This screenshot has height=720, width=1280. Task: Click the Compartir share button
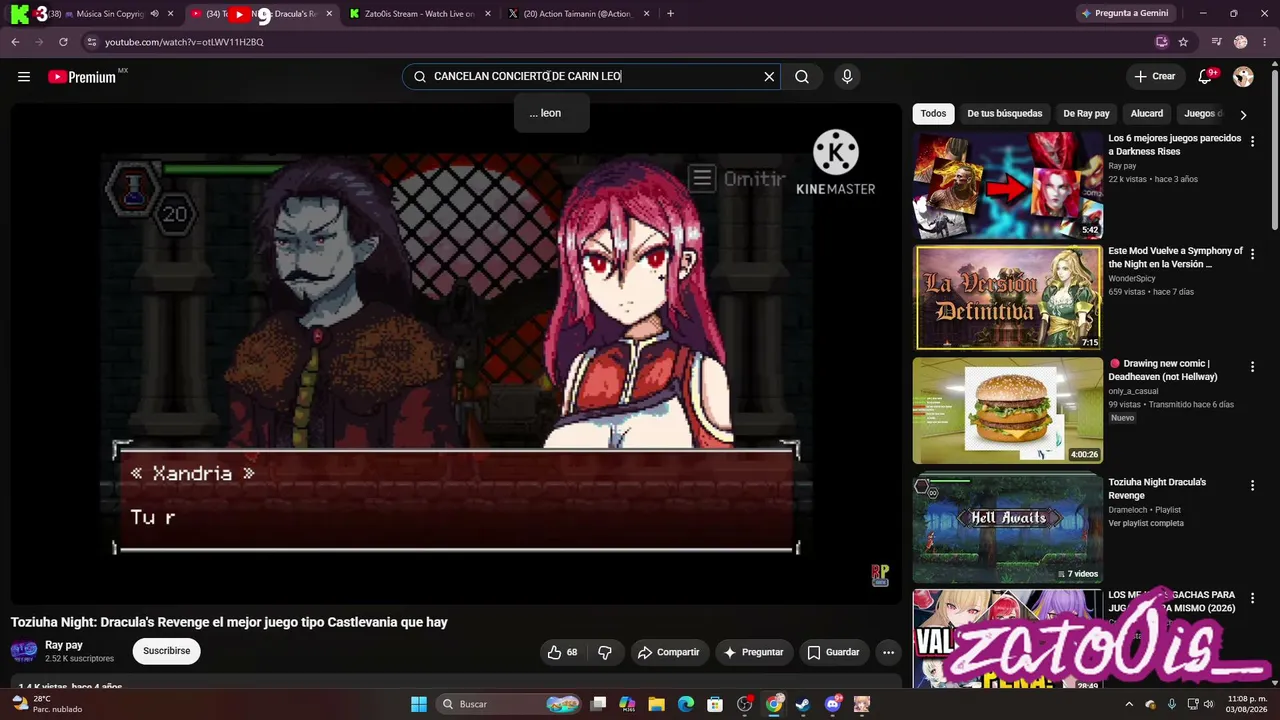click(x=670, y=652)
